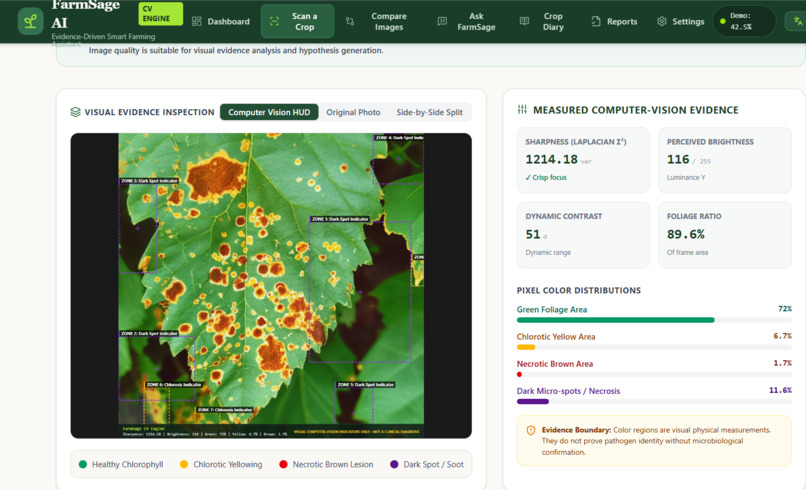Click the ZONE 1 Dark Spot label

(x=340, y=219)
